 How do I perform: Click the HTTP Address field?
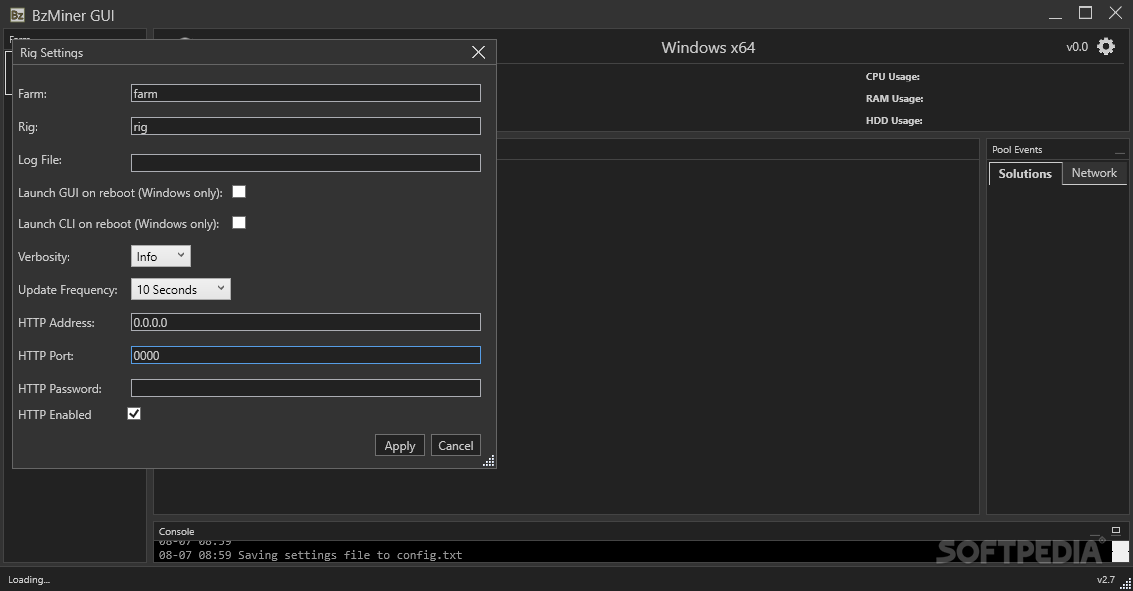pos(306,322)
